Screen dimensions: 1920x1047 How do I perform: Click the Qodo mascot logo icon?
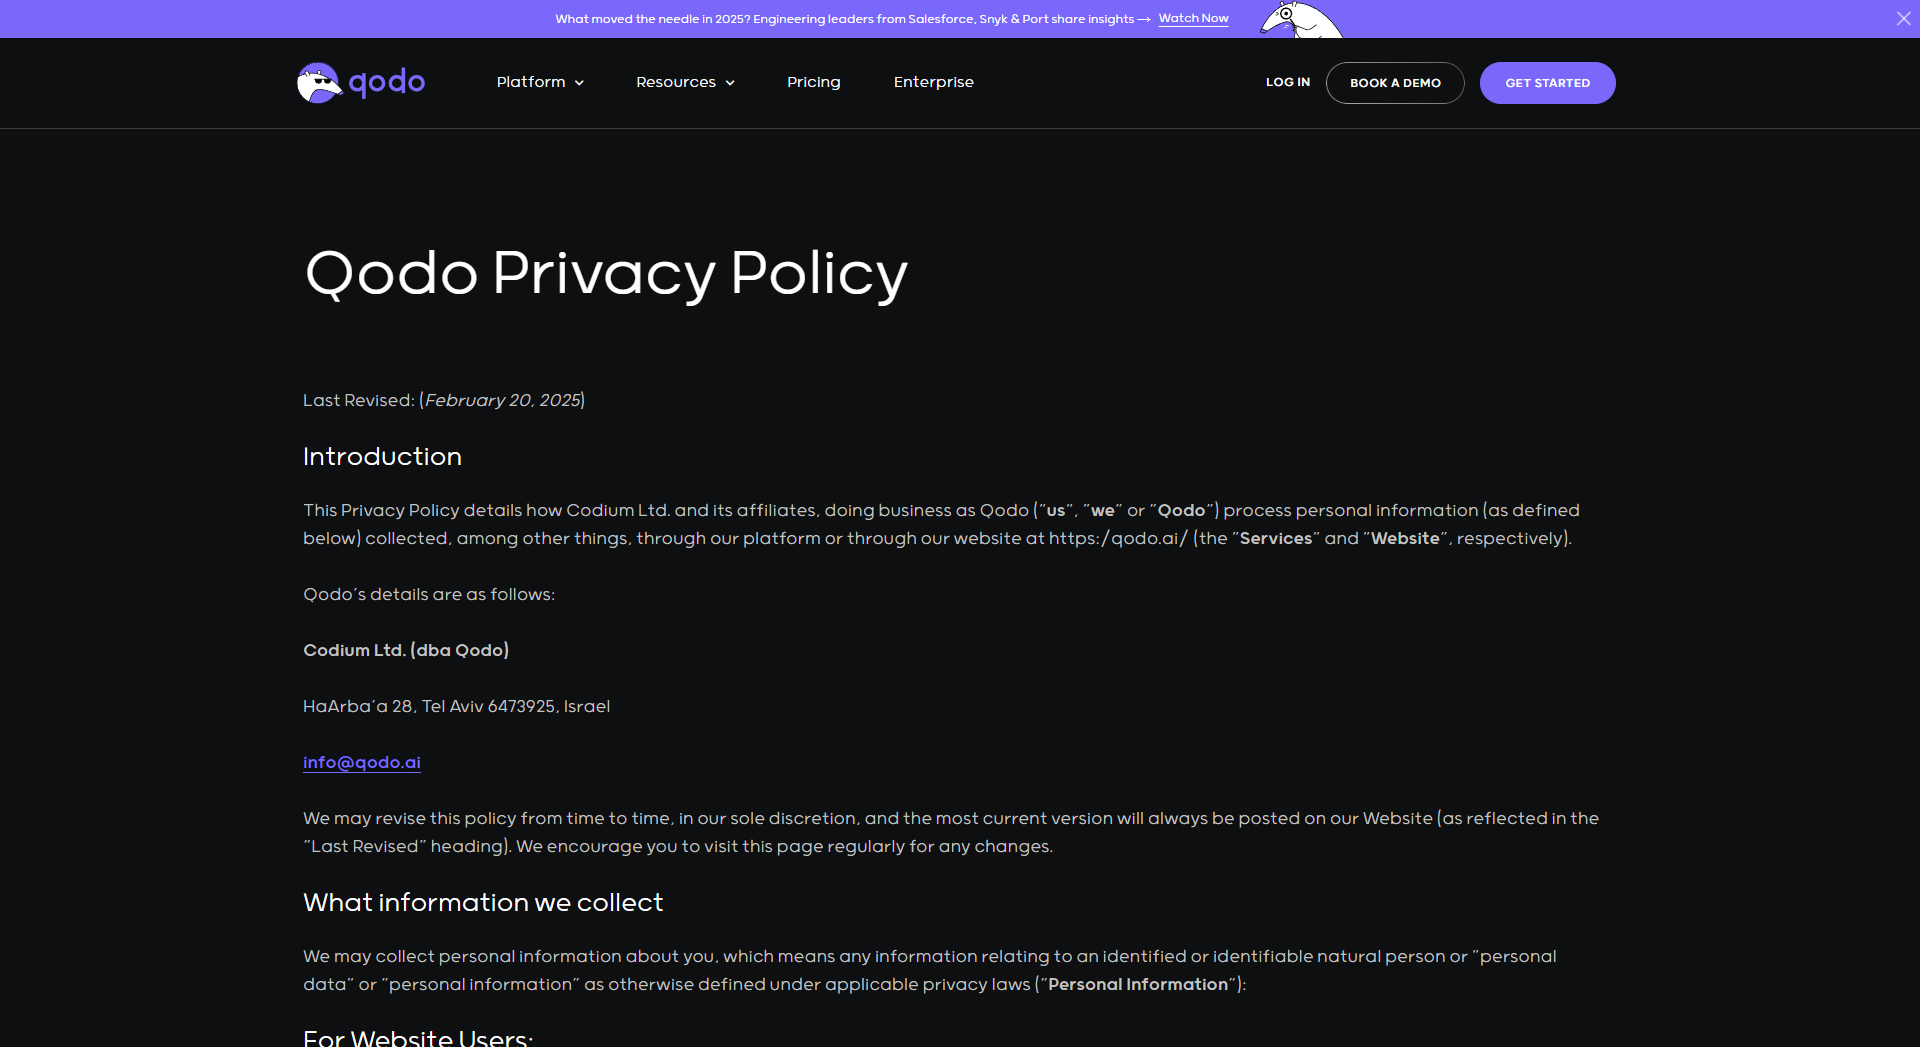319,83
